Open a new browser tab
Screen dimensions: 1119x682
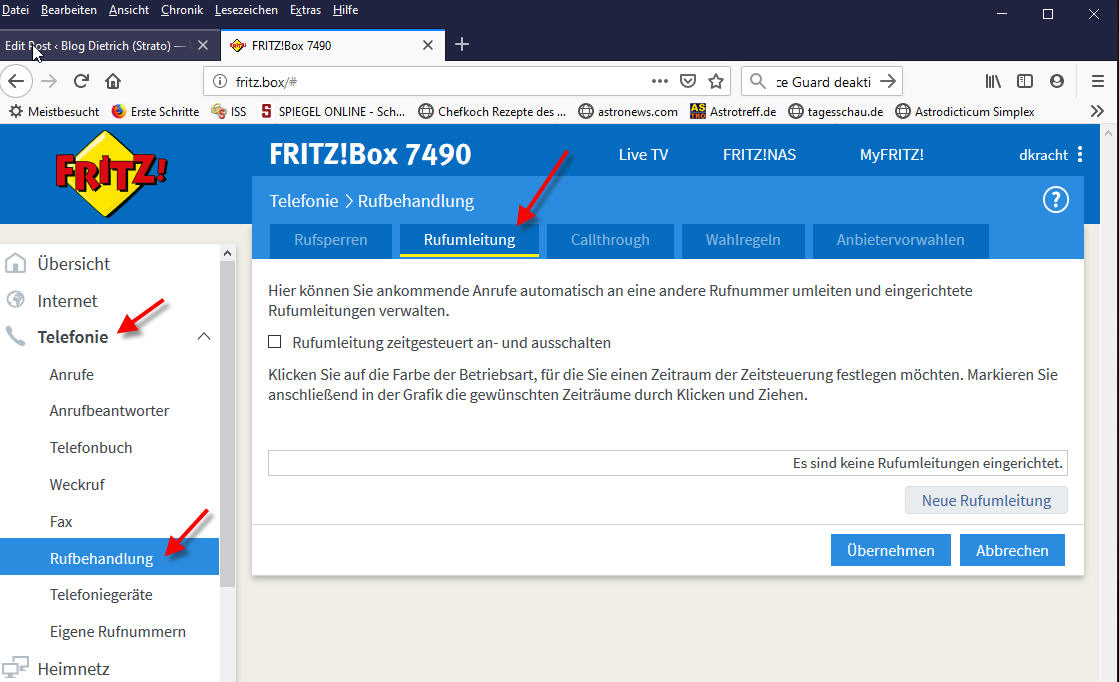pos(462,45)
